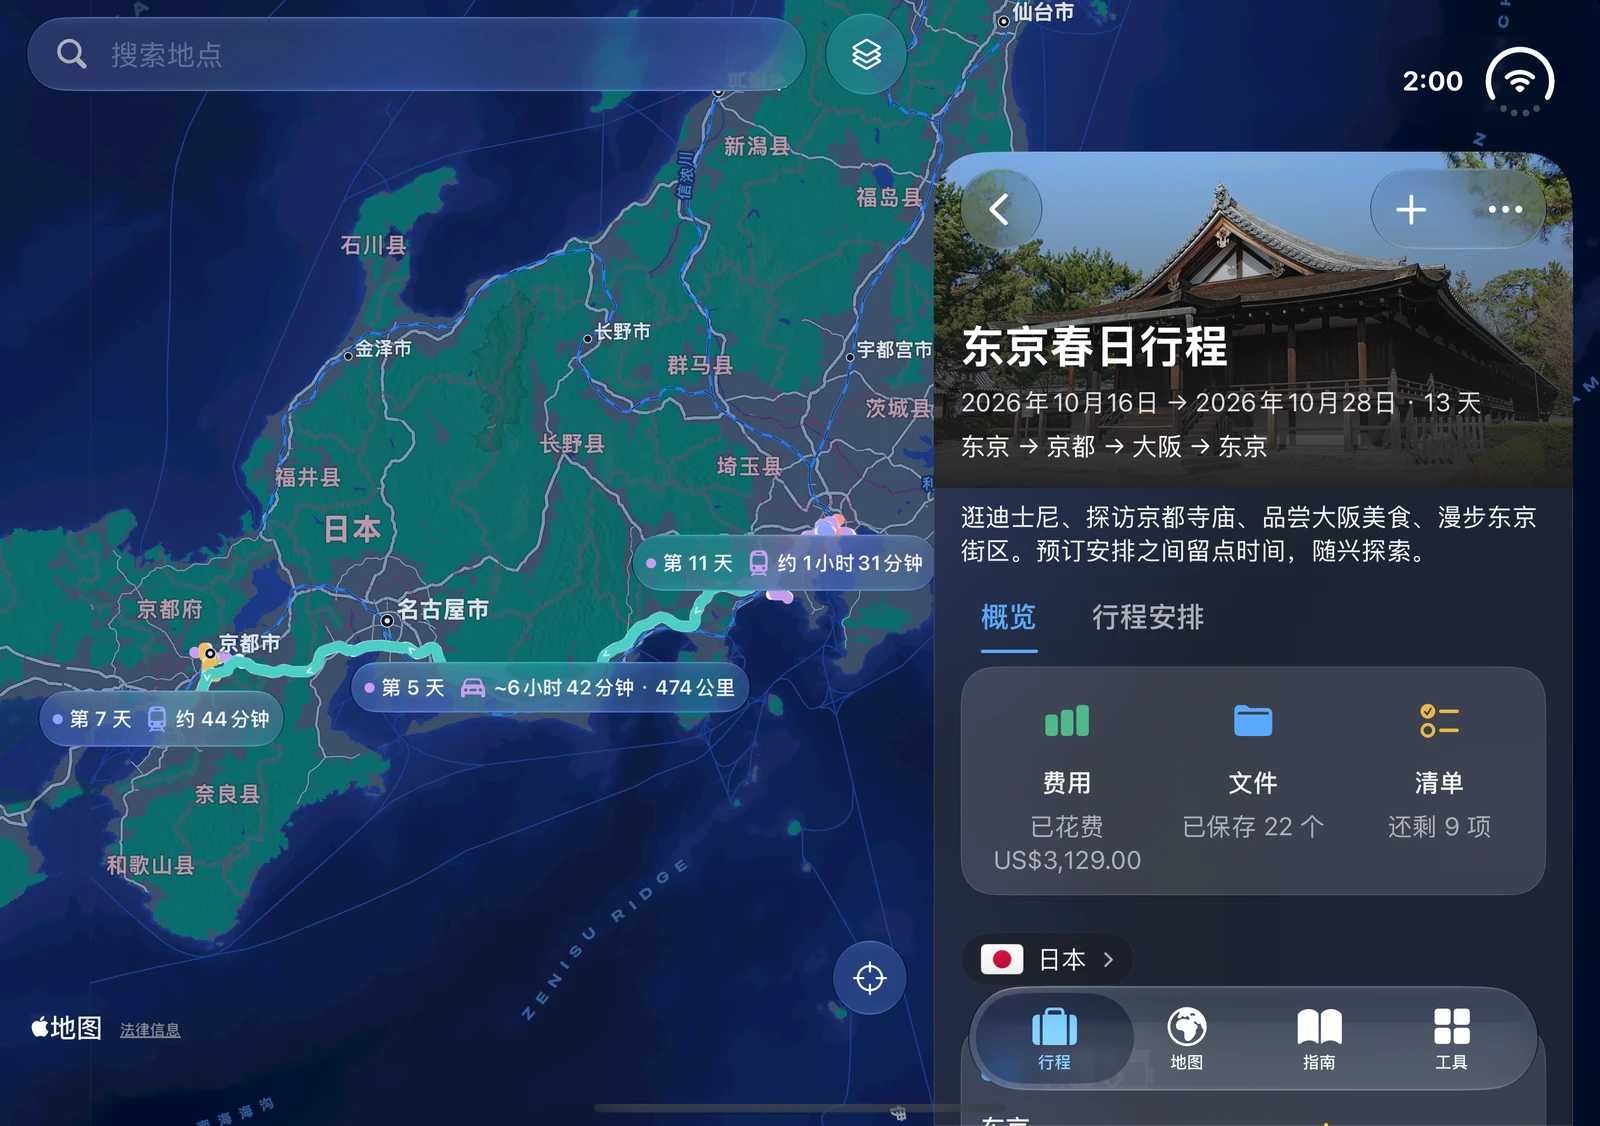Click the Apple 地图 logo
Image resolution: width=1600 pixels, height=1126 pixels.
click(66, 1028)
